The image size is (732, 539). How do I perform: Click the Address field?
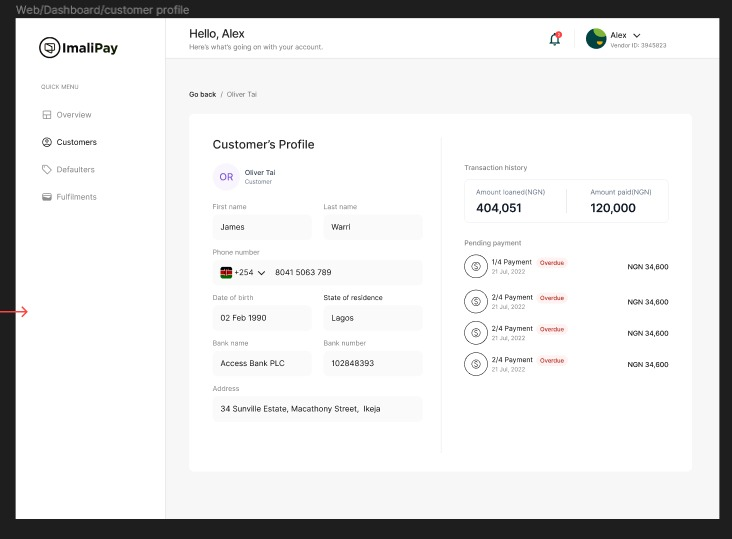click(317, 409)
